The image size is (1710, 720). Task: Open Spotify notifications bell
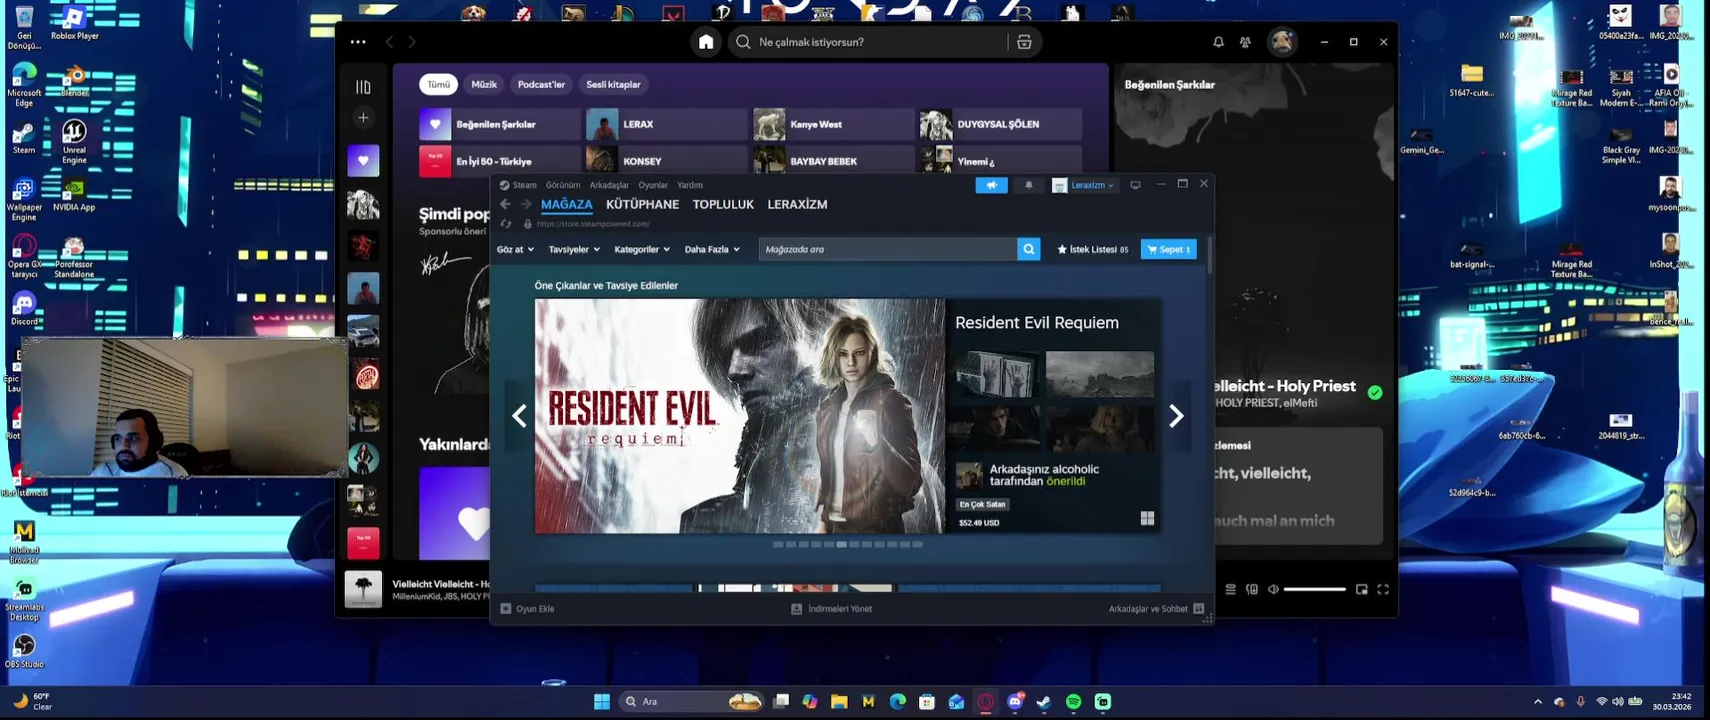pyautogui.click(x=1218, y=42)
